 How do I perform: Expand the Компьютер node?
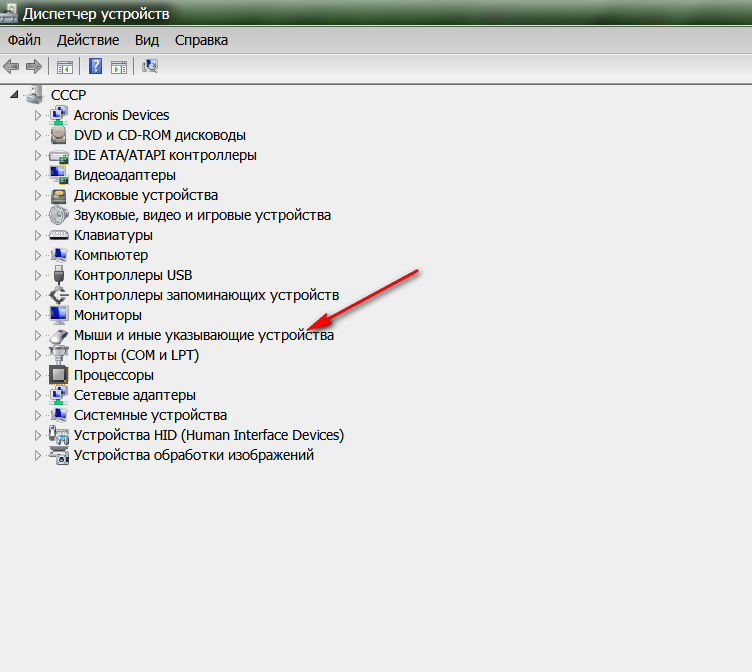[x=37, y=255]
